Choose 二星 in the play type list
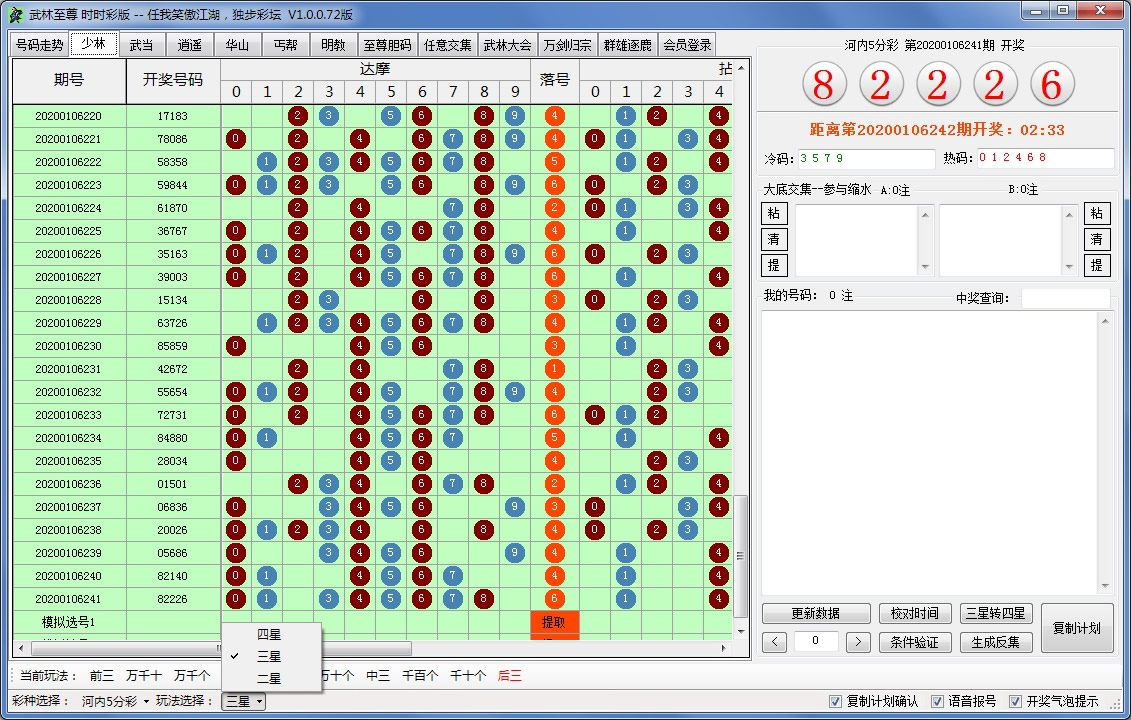Screen dimensions: 1131x720 [269, 678]
